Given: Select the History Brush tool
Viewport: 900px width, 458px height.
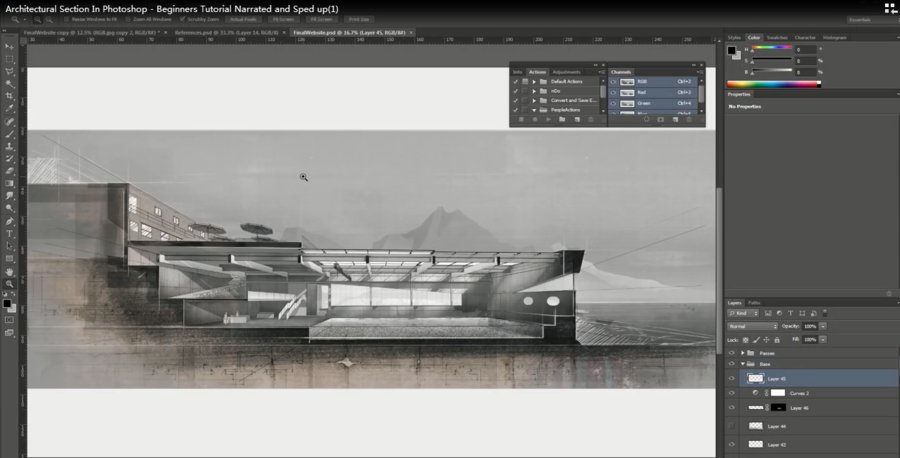Looking at the screenshot, I should [x=9, y=159].
